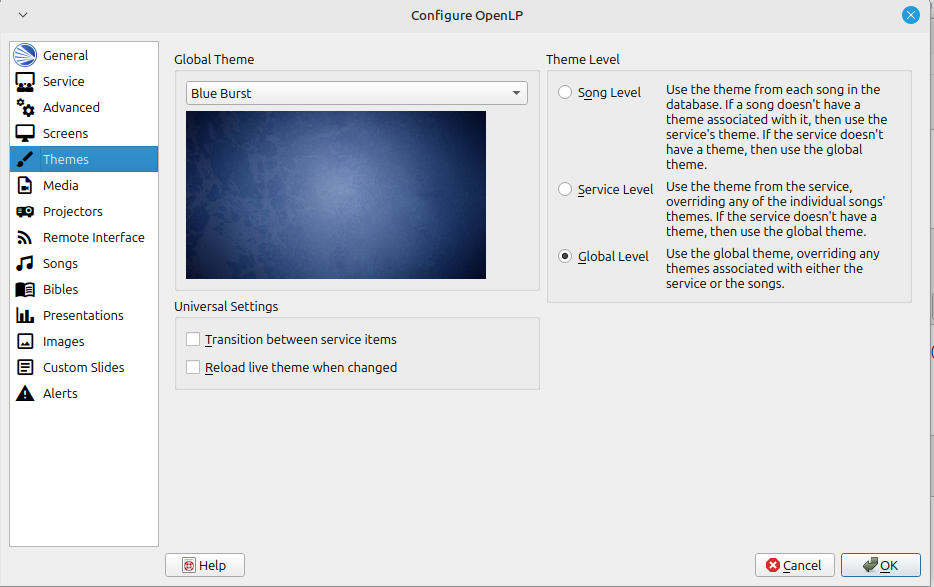Viewport: 934px width, 587px height.
Task: Select the Projectors icon in sidebar
Action: coord(25,212)
